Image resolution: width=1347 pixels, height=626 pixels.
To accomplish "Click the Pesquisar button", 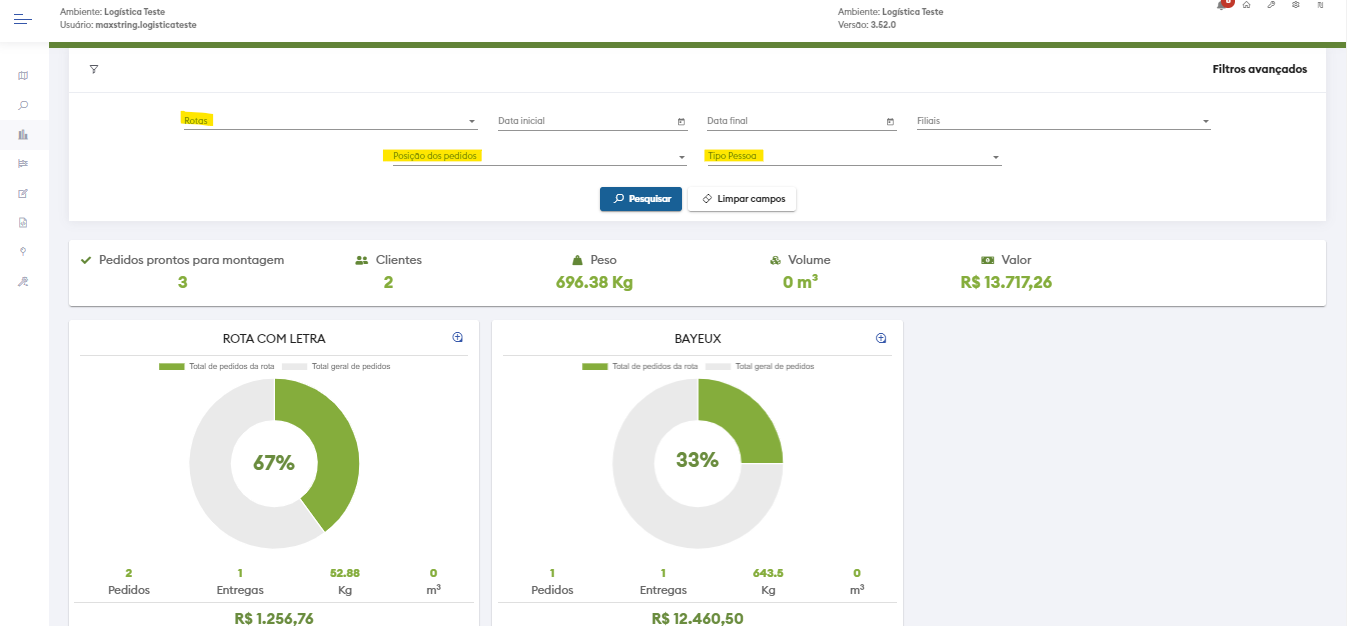I will pos(641,199).
